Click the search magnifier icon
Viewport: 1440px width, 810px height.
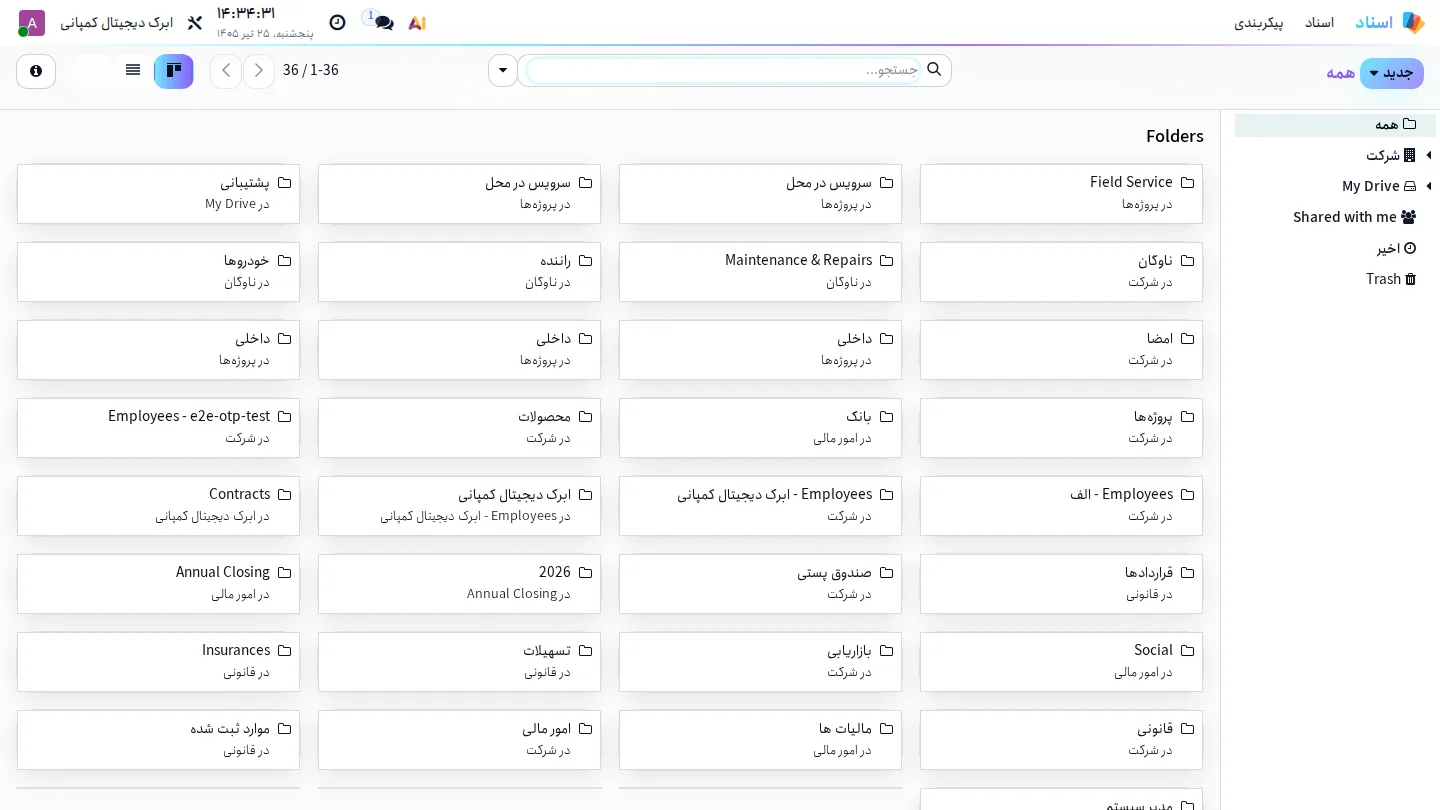coord(934,70)
